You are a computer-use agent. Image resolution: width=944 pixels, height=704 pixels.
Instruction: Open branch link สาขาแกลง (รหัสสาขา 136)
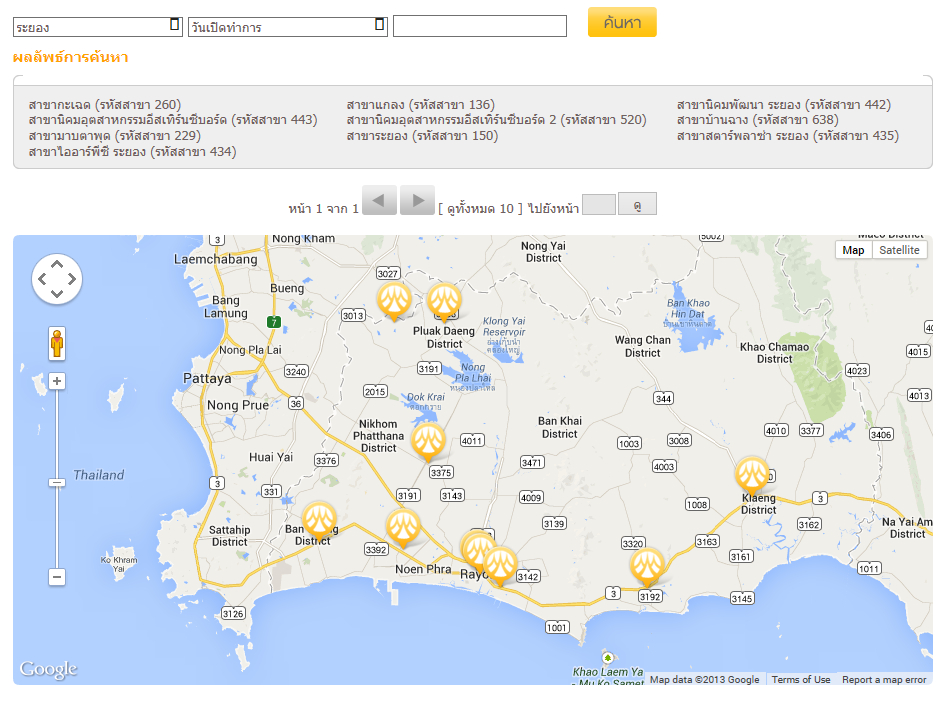coord(420,105)
